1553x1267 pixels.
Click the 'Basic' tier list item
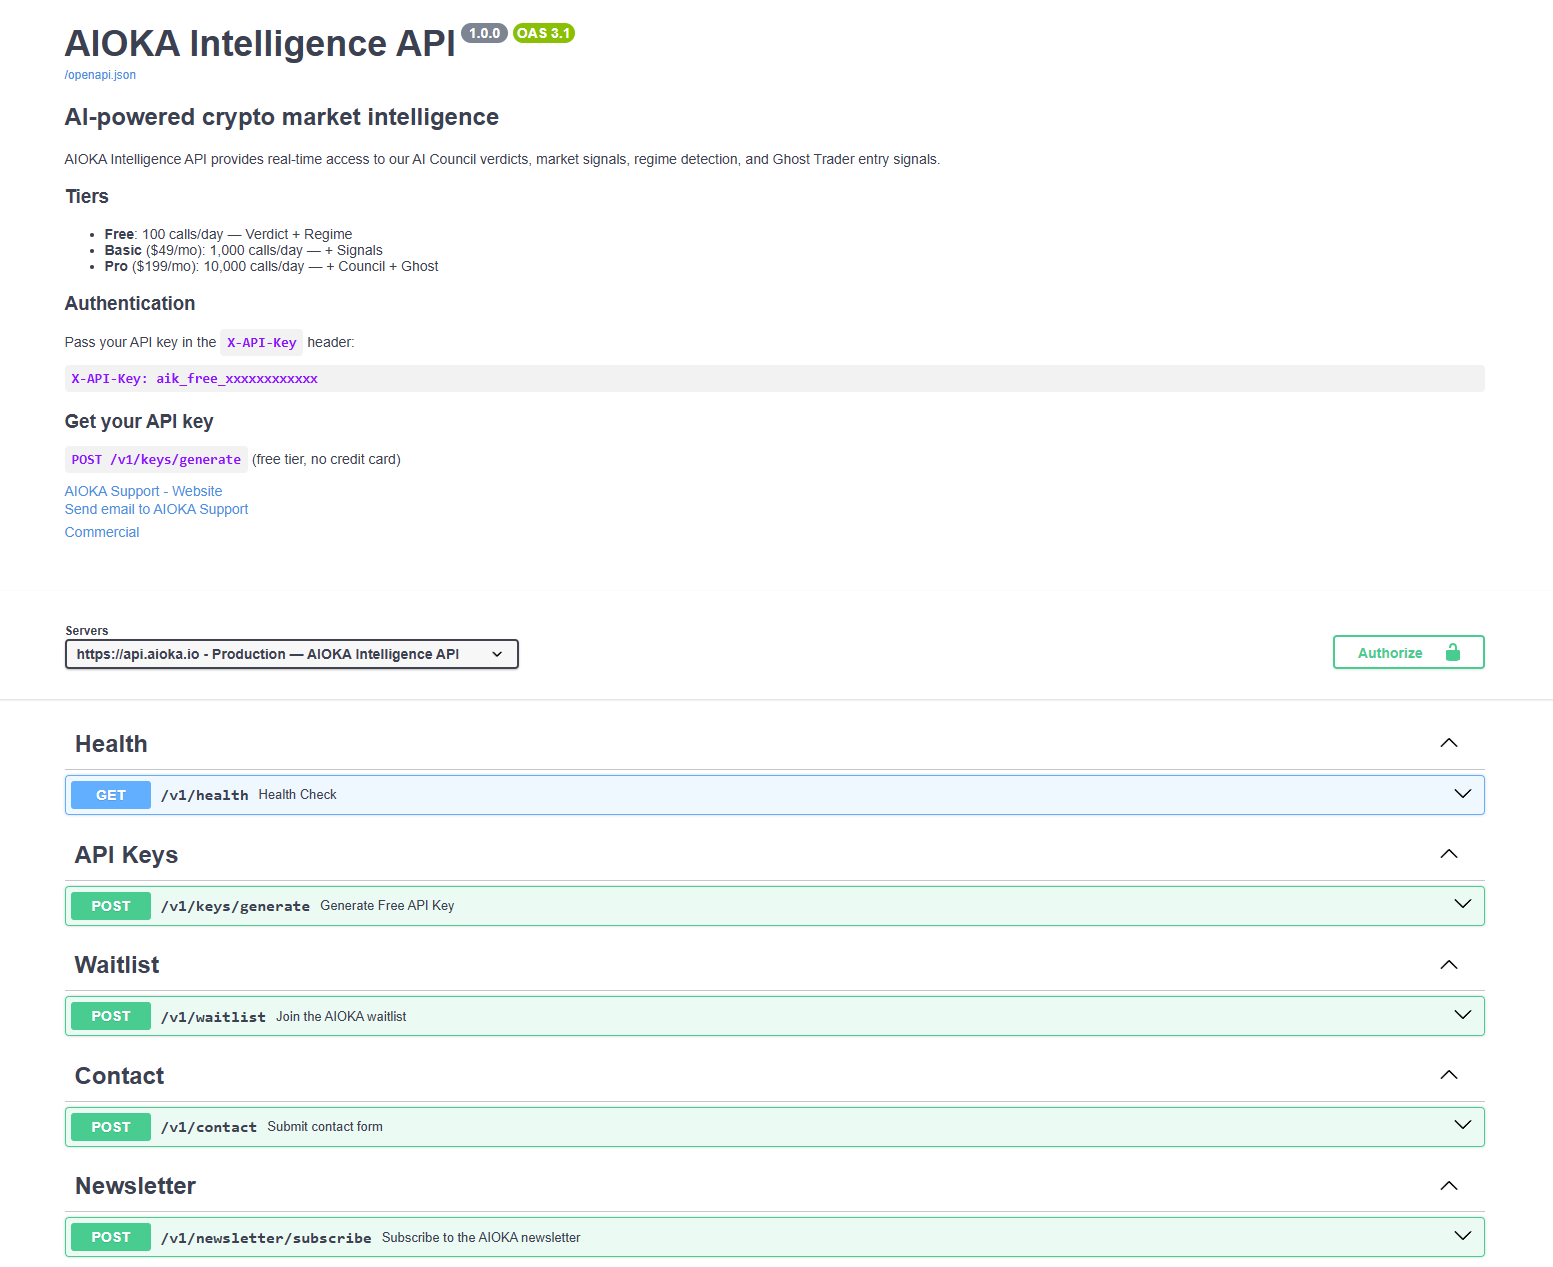point(243,250)
